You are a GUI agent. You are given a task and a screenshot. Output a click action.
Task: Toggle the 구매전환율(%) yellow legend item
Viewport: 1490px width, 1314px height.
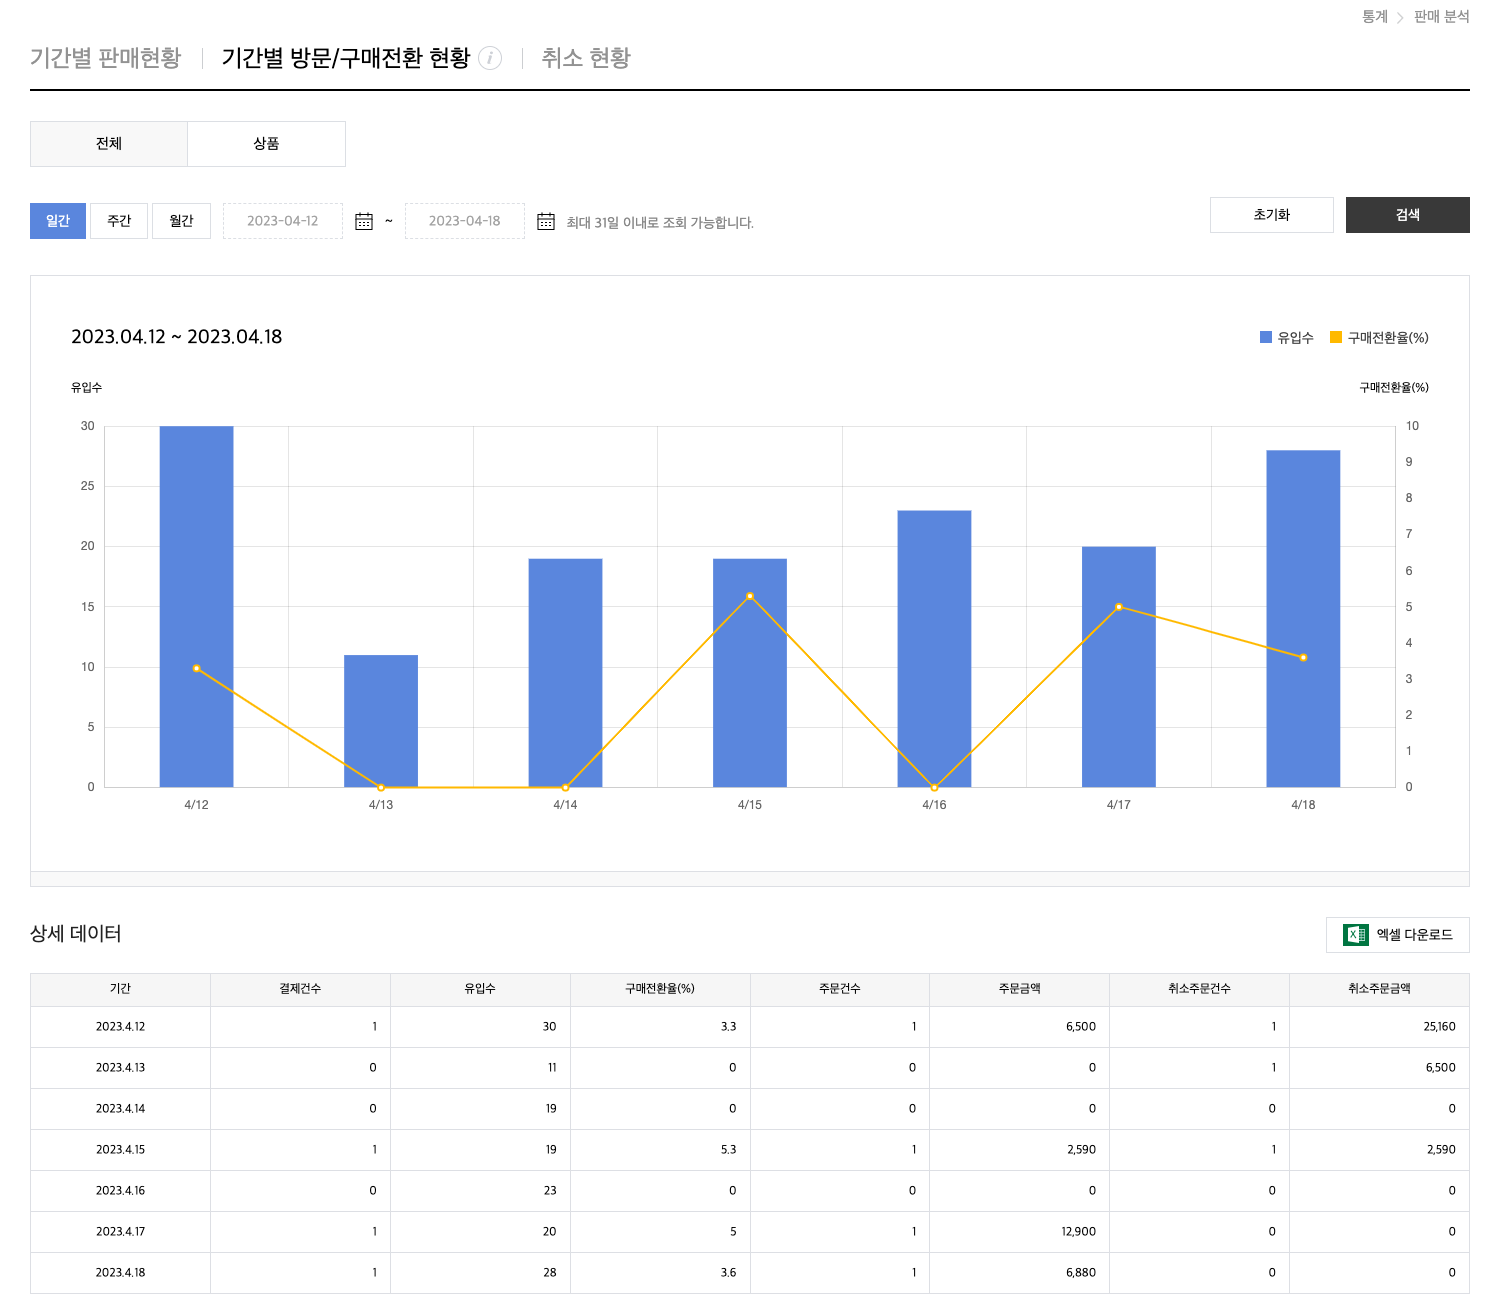click(x=1379, y=338)
